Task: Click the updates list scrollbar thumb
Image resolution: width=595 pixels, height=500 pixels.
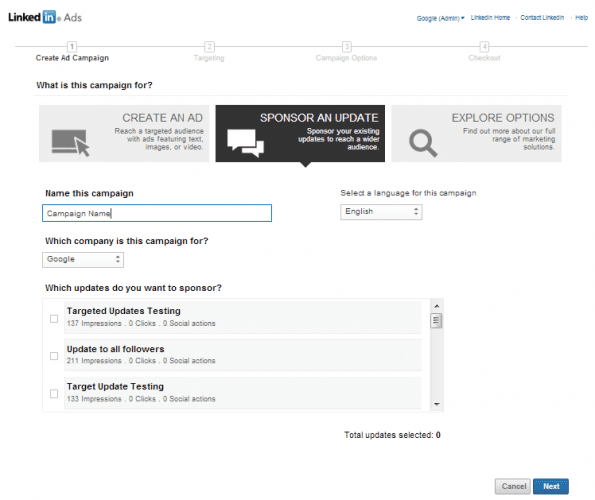Action: pyautogui.click(x=436, y=321)
